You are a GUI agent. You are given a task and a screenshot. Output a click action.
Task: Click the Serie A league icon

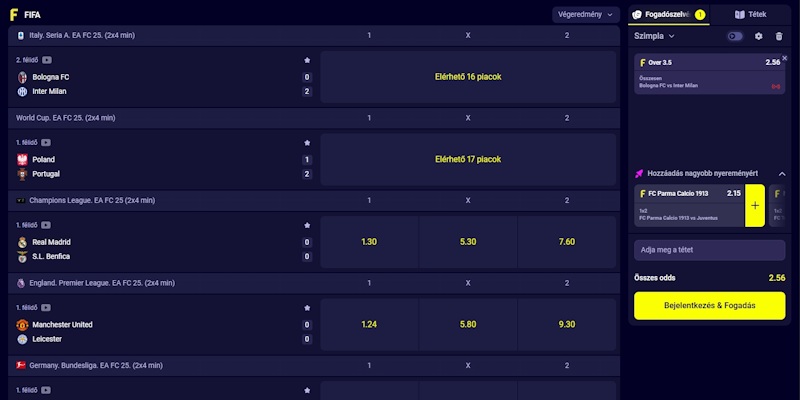(21, 36)
